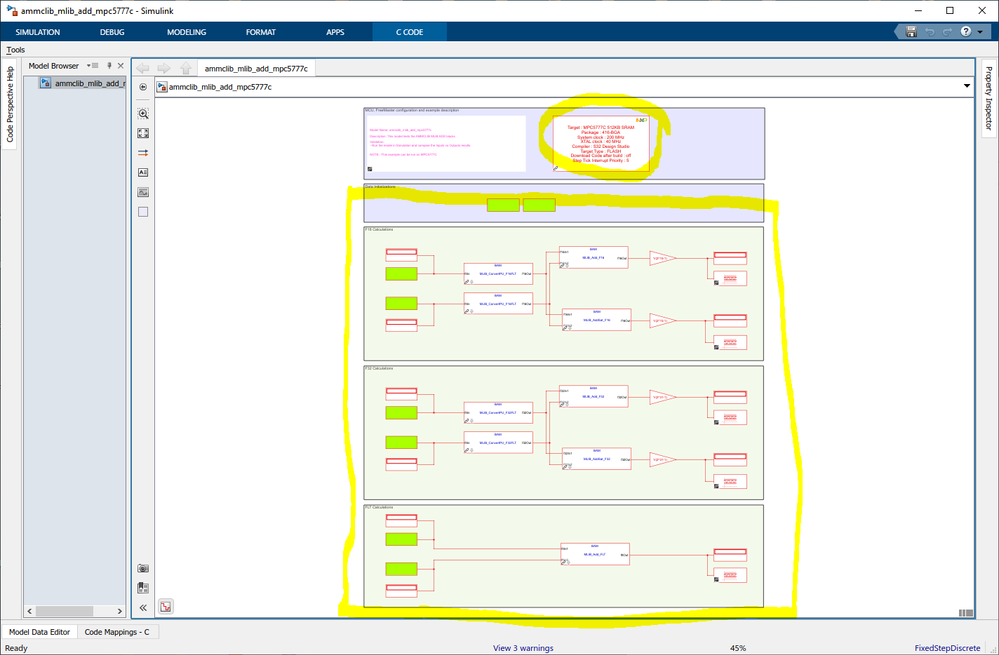Open the SIMULATION ribbon tab
This screenshot has height=655, width=999.
click(x=38, y=32)
